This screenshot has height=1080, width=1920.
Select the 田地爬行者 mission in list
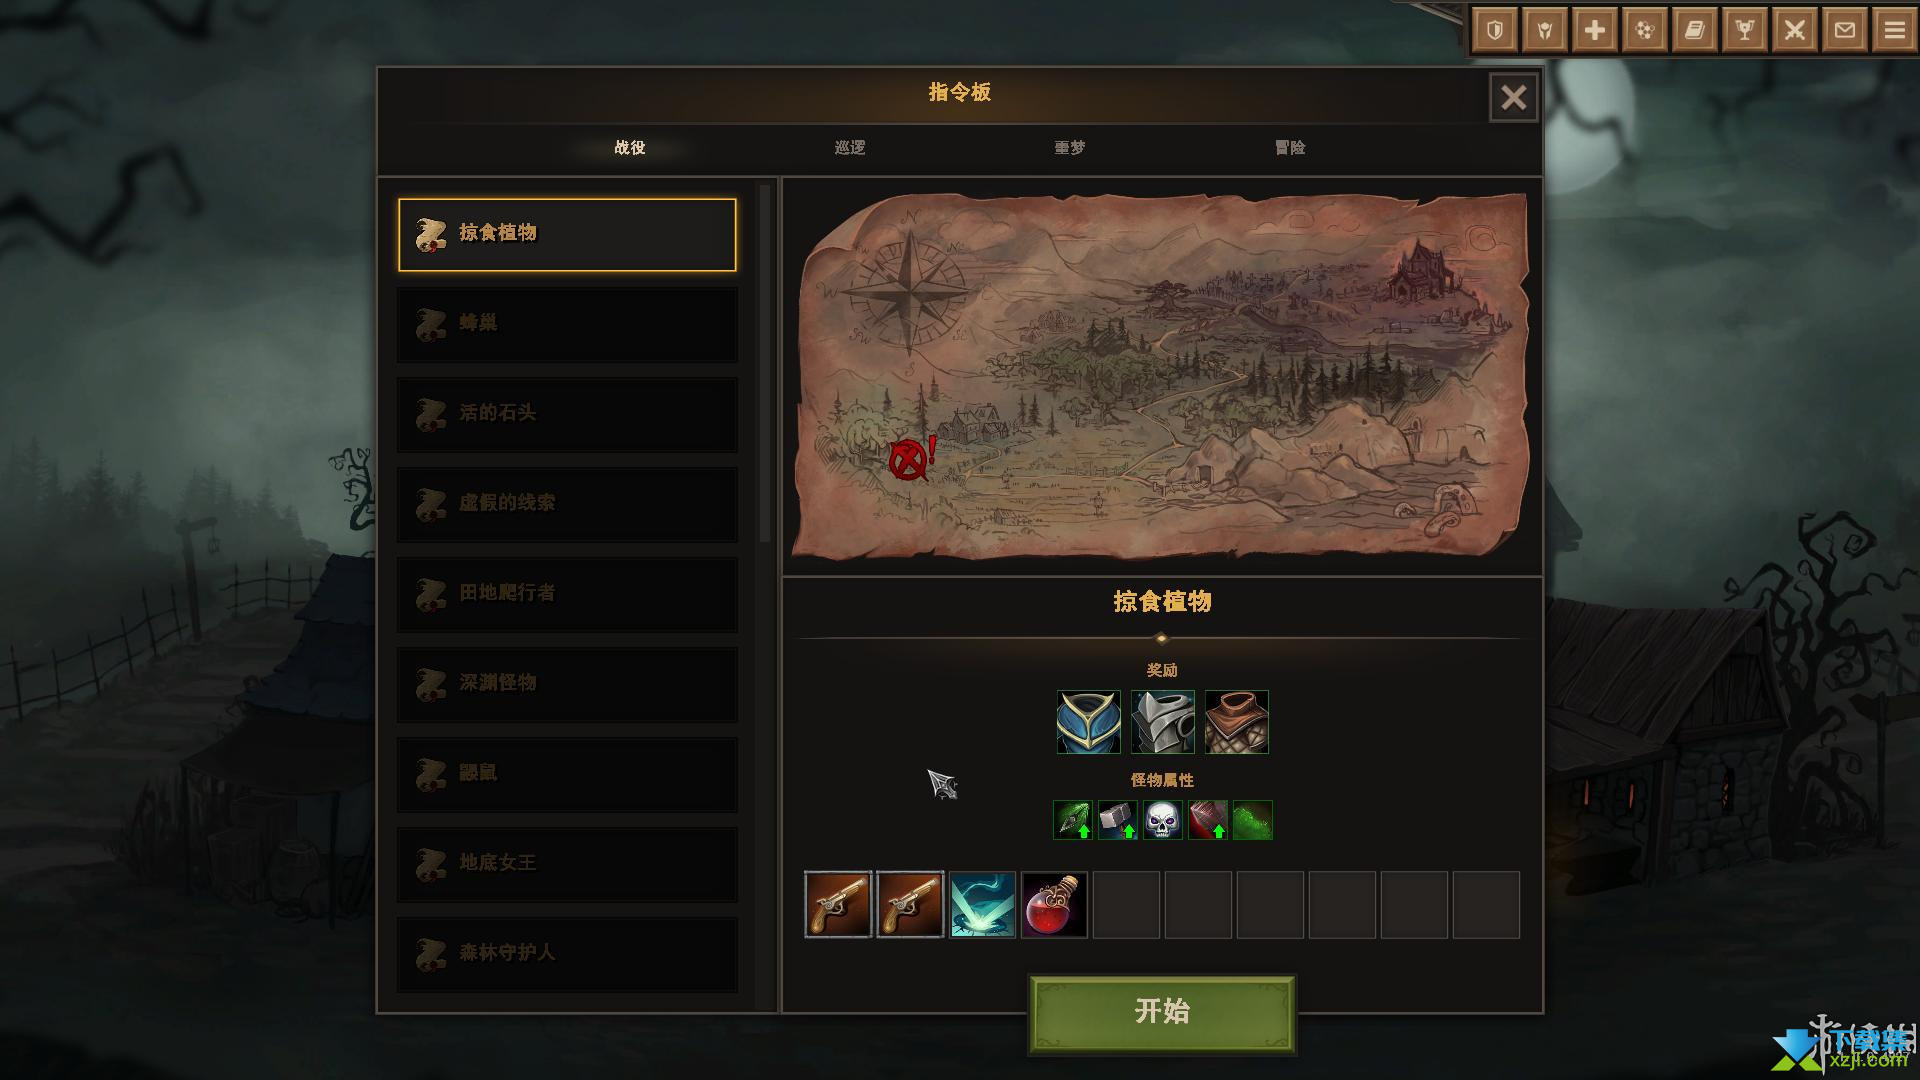point(567,594)
